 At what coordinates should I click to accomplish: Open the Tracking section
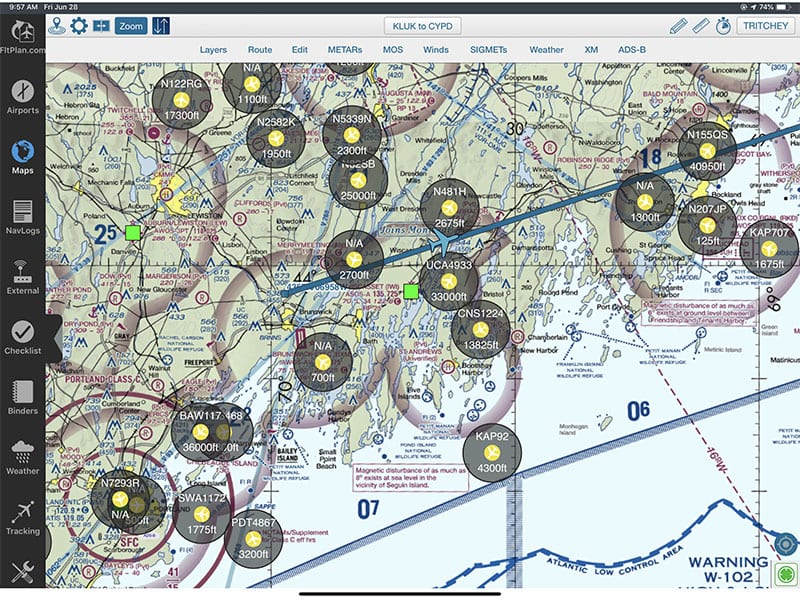tap(22, 518)
